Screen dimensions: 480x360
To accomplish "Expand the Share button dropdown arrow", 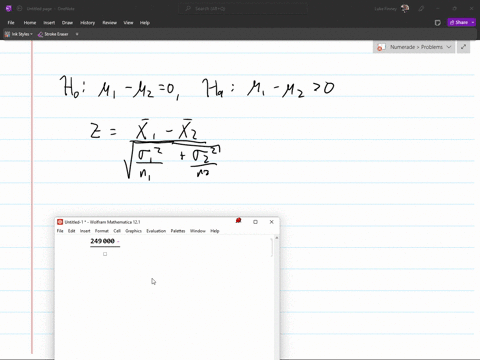I will pyautogui.click(x=473, y=22).
